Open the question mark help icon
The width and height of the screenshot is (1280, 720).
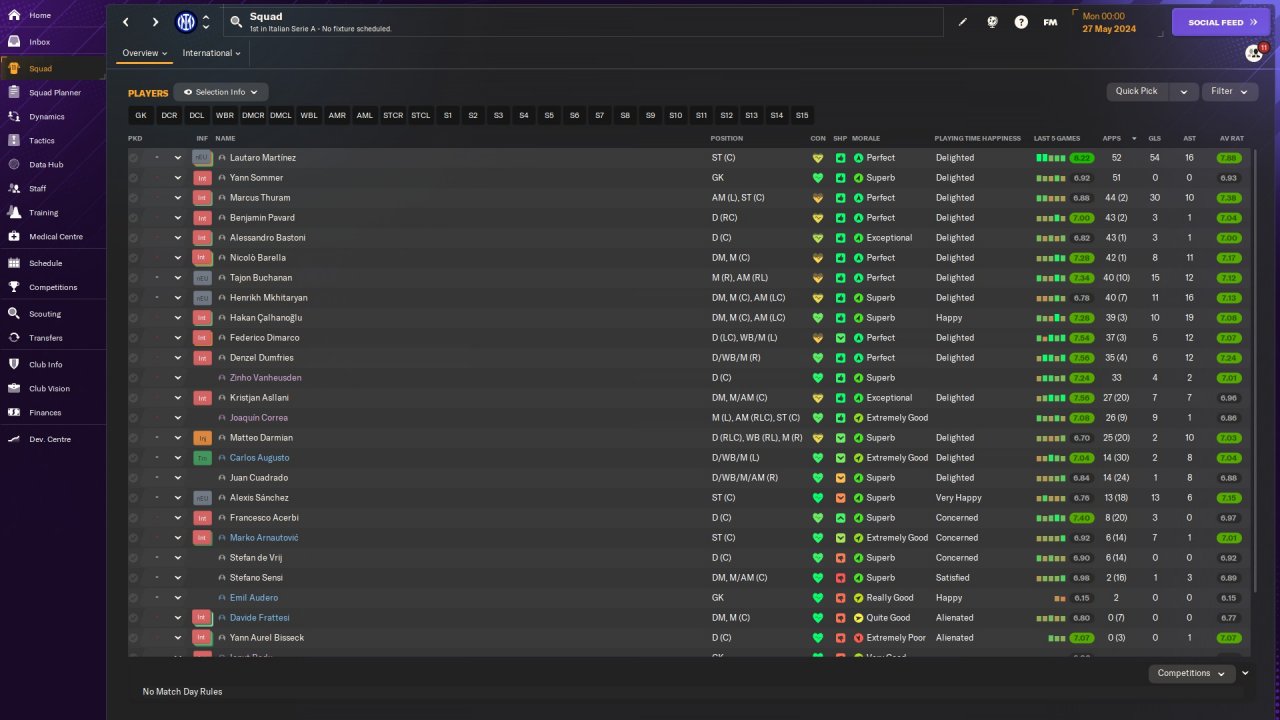(x=1021, y=22)
